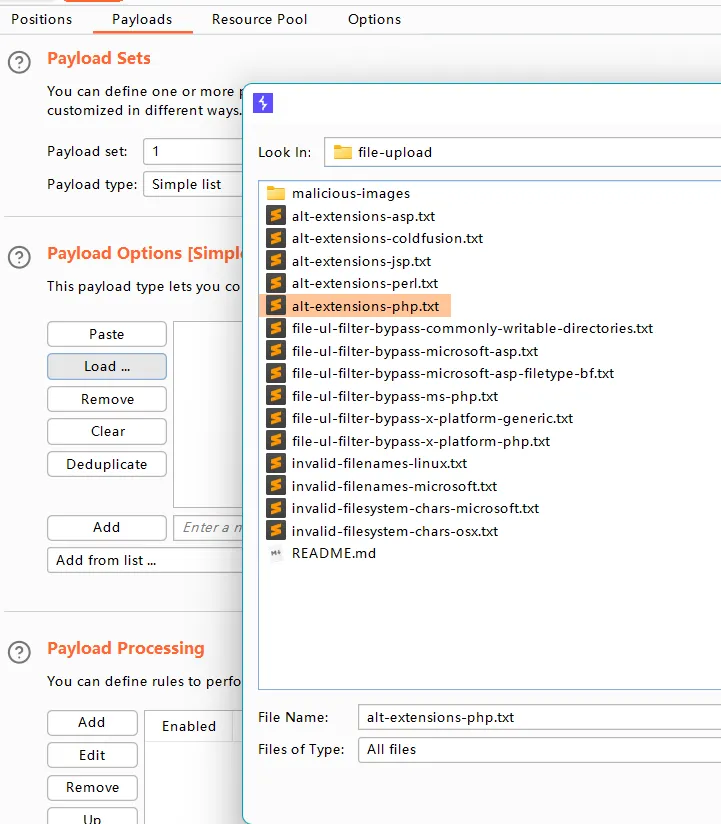This screenshot has height=824, width=721.
Task: Expand the Payload type Simple list dropdown
Action: 193,184
